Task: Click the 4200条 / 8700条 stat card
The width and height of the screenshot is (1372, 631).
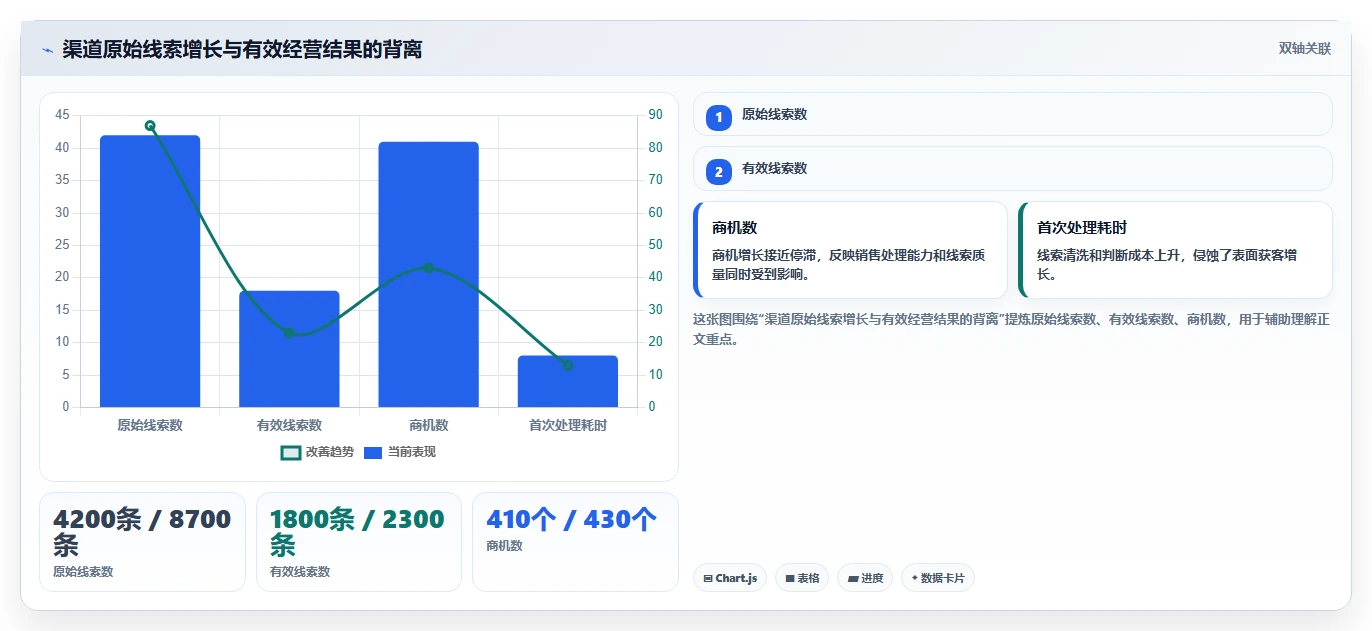Action: pyautogui.click(x=142, y=542)
